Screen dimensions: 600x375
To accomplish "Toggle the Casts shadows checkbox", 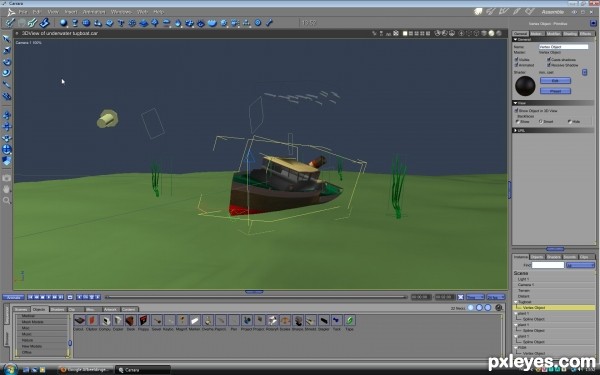I will (x=549, y=59).
